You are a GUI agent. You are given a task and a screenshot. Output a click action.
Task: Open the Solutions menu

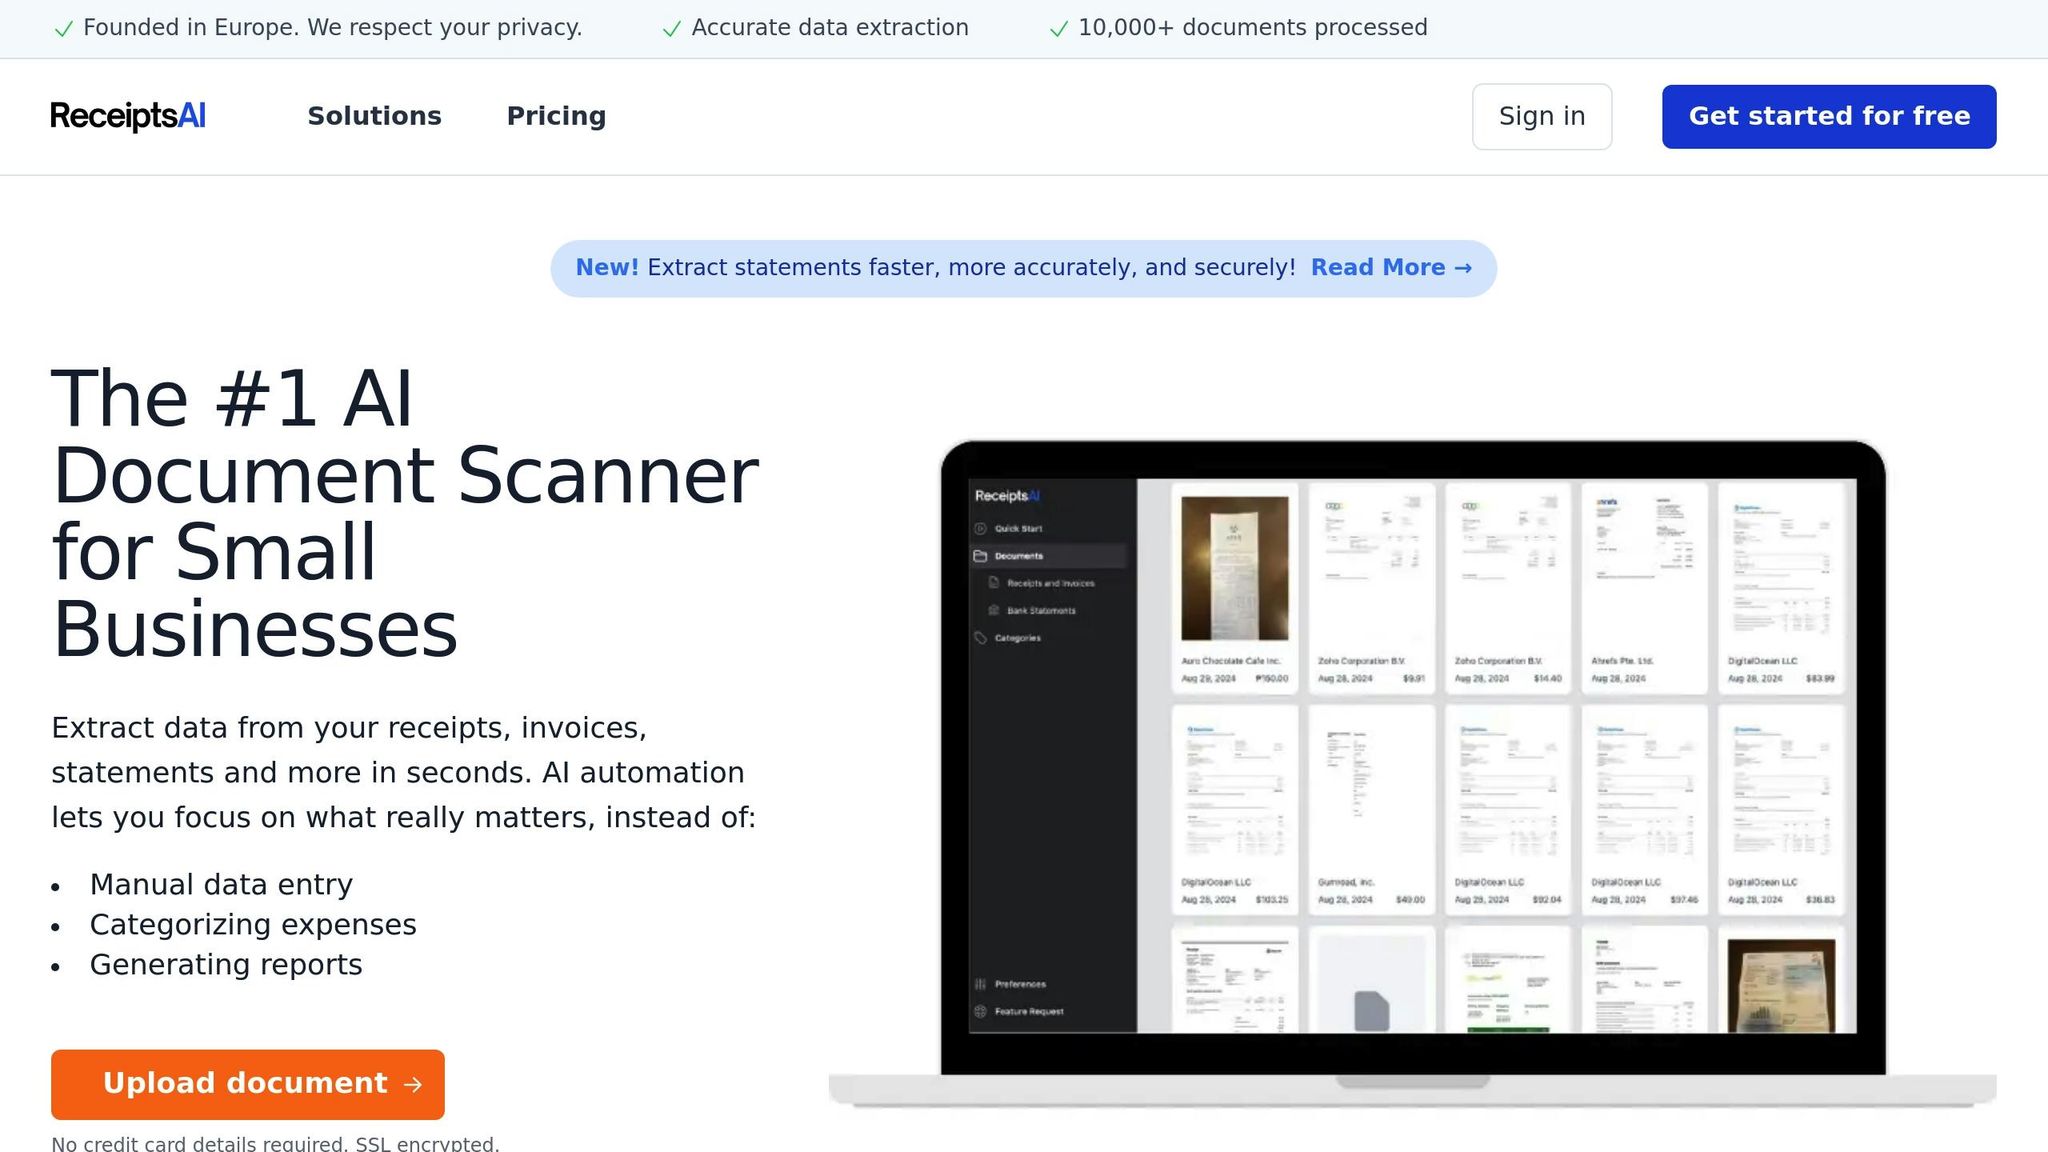pyautogui.click(x=374, y=116)
